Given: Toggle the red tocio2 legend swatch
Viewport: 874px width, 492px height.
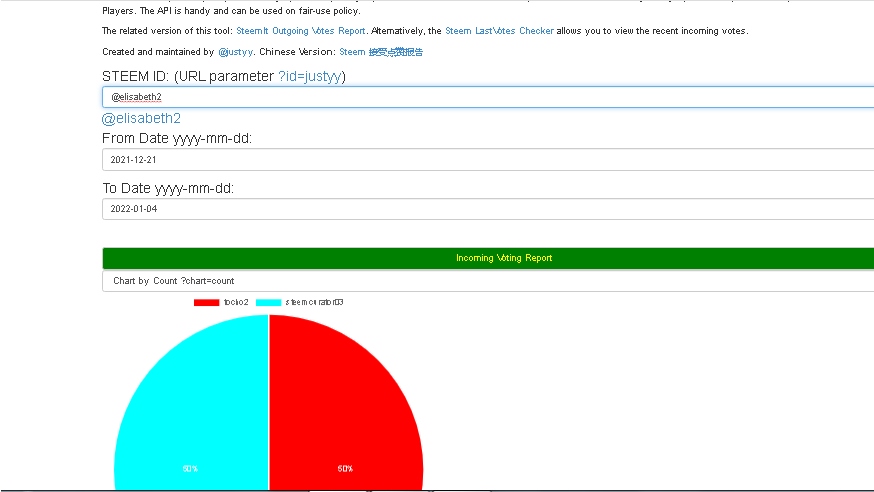Looking at the screenshot, I should (206, 302).
